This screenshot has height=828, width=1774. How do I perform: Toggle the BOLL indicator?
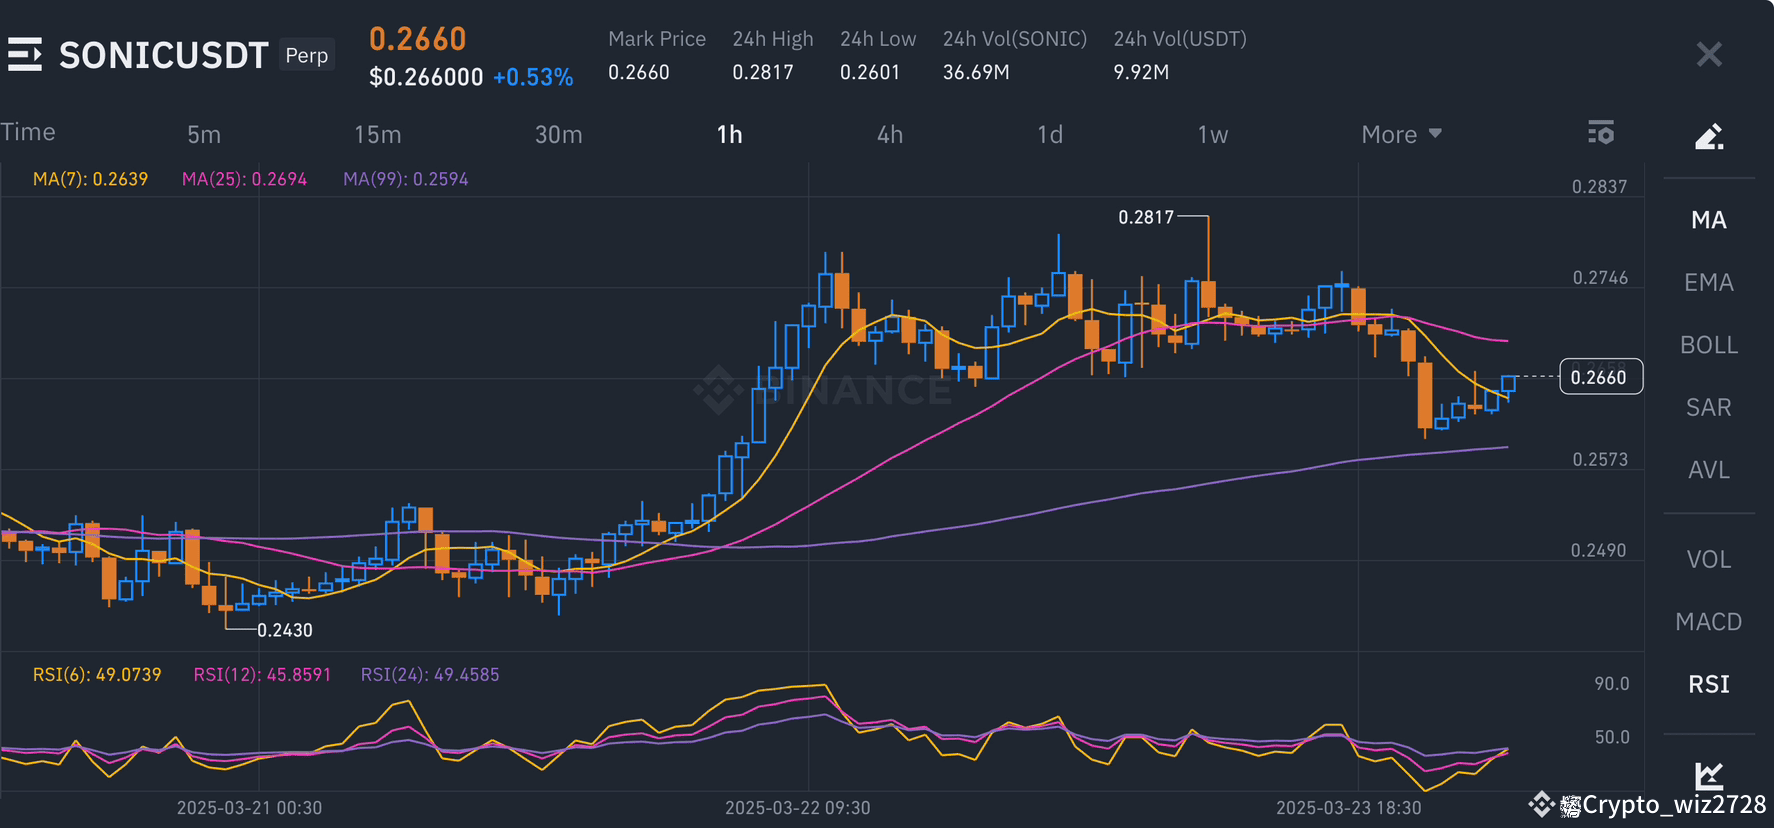1709,345
